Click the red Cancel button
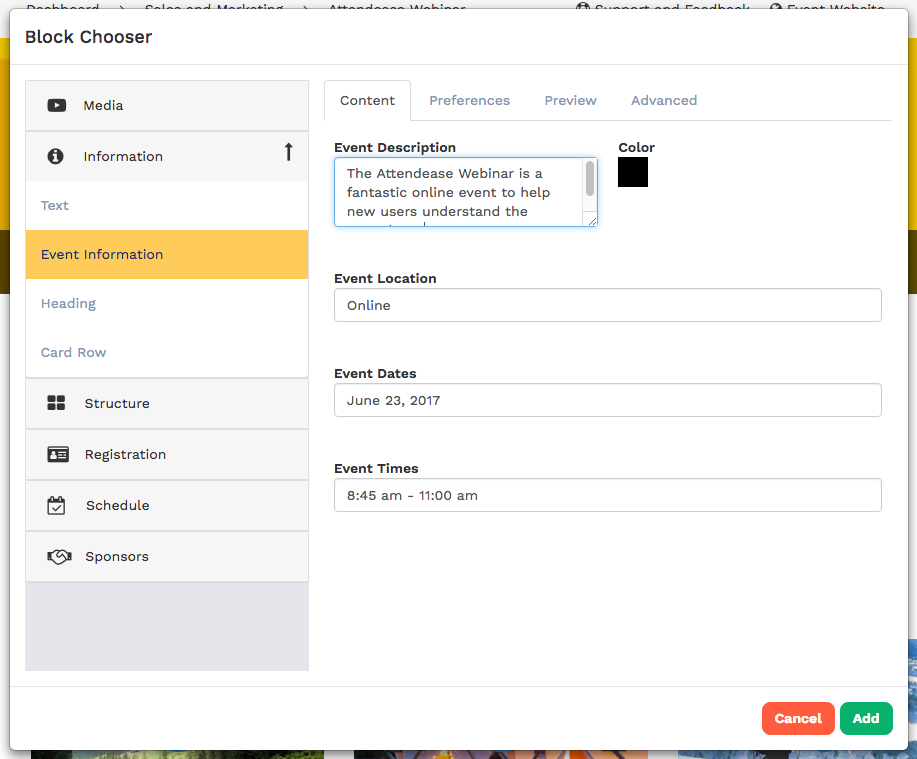 tap(798, 718)
